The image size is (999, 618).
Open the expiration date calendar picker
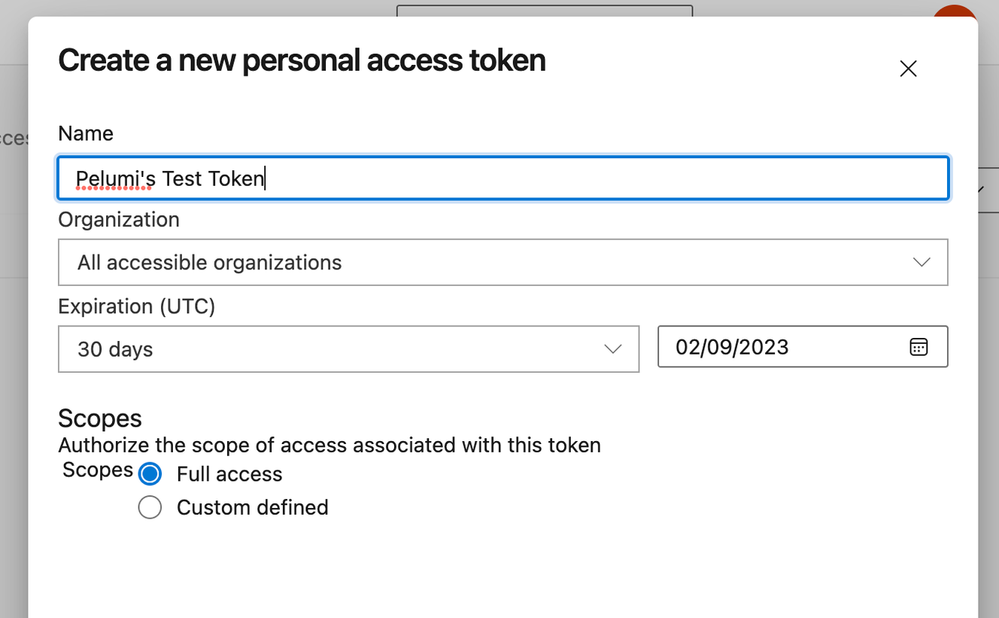pos(918,347)
